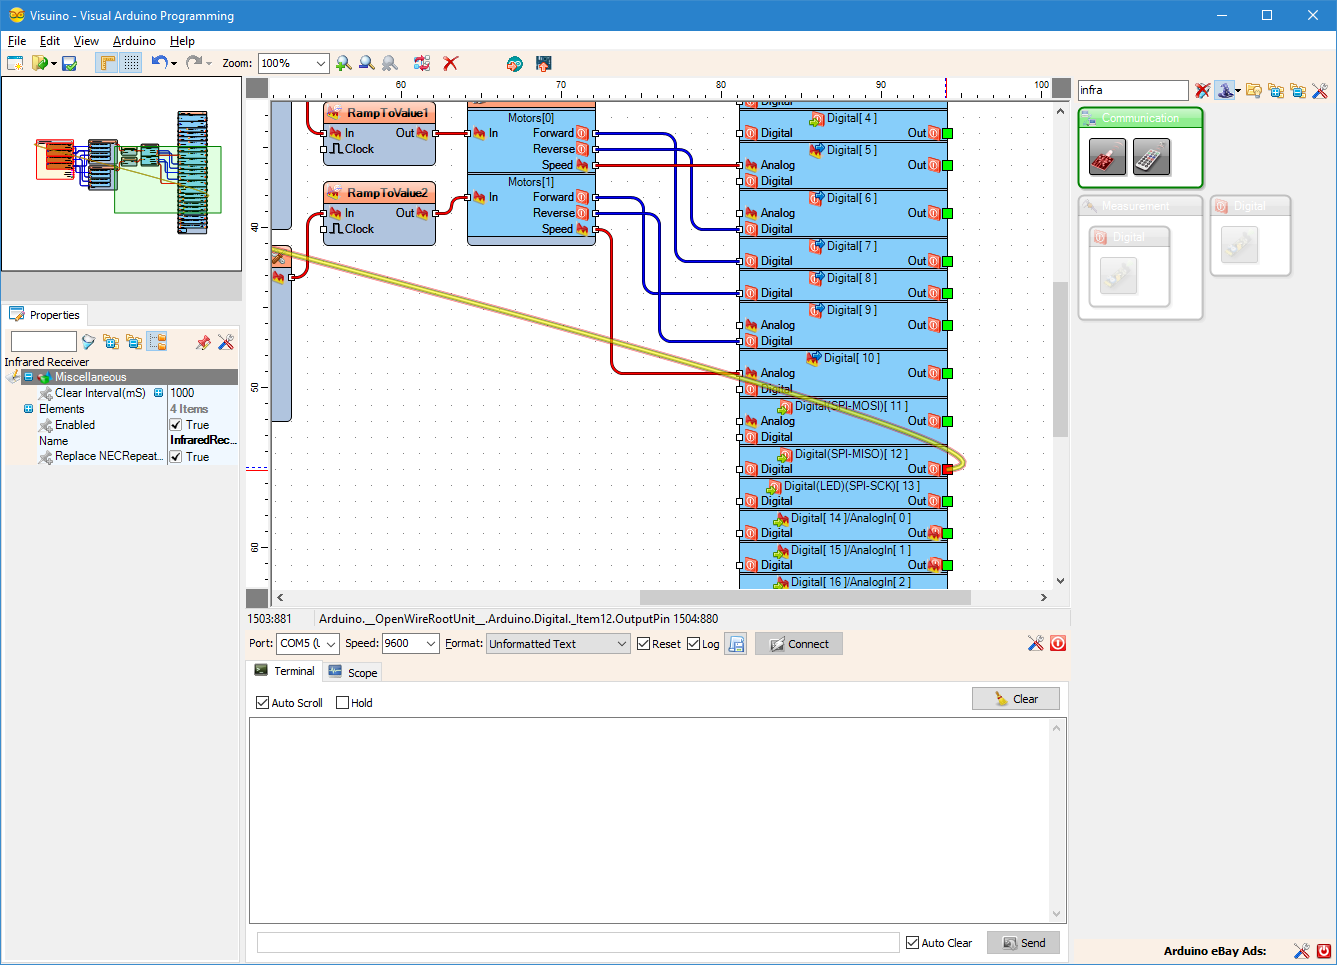The height and width of the screenshot is (965, 1337).
Task: Toggle the Auto Scroll checkbox
Action: point(263,703)
